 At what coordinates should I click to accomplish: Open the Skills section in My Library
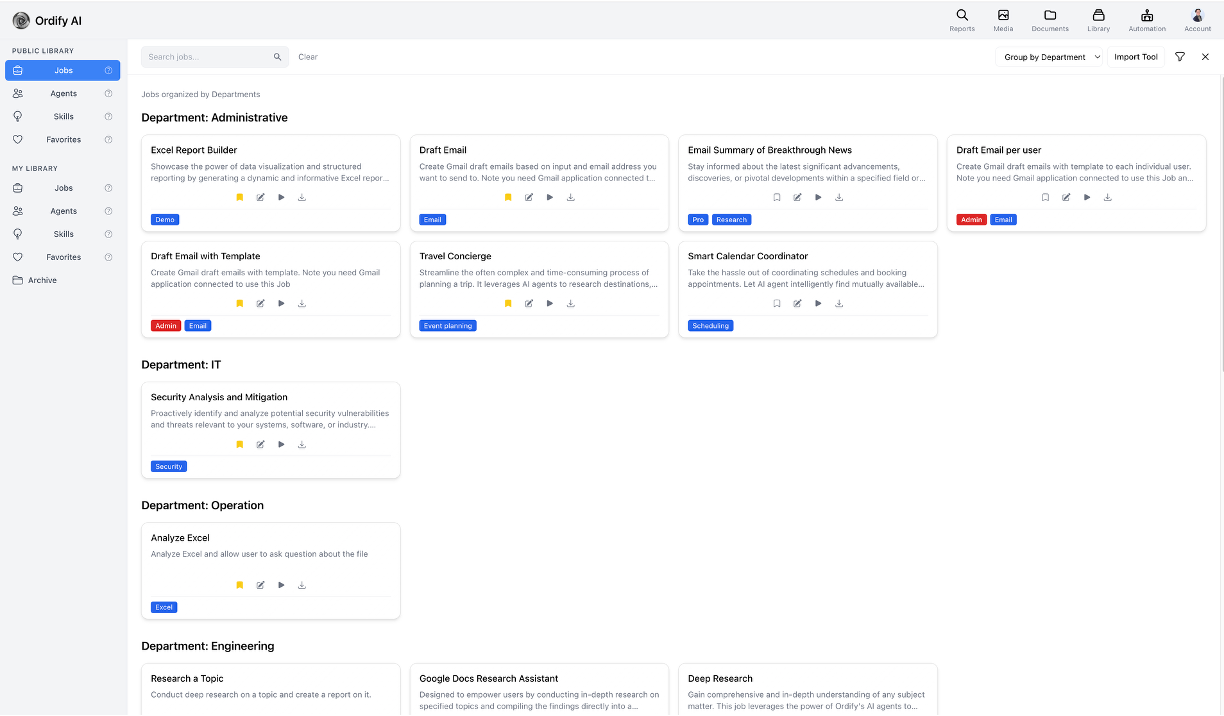tap(62, 233)
